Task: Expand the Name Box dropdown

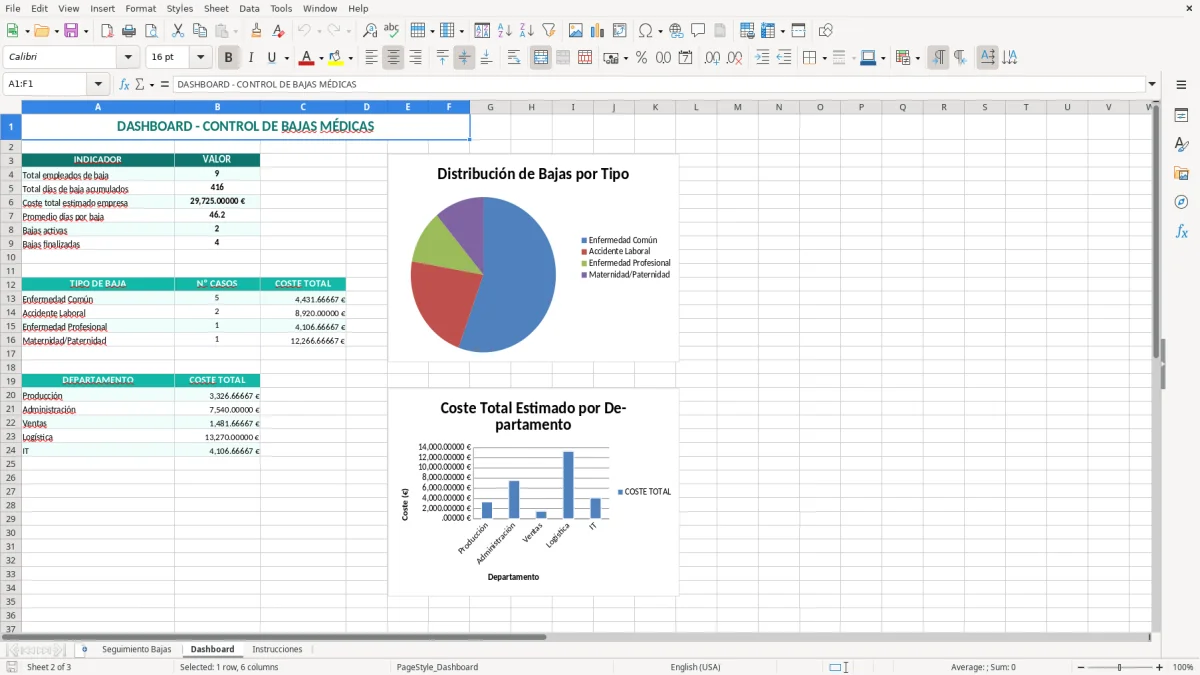Action: coord(98,84)
